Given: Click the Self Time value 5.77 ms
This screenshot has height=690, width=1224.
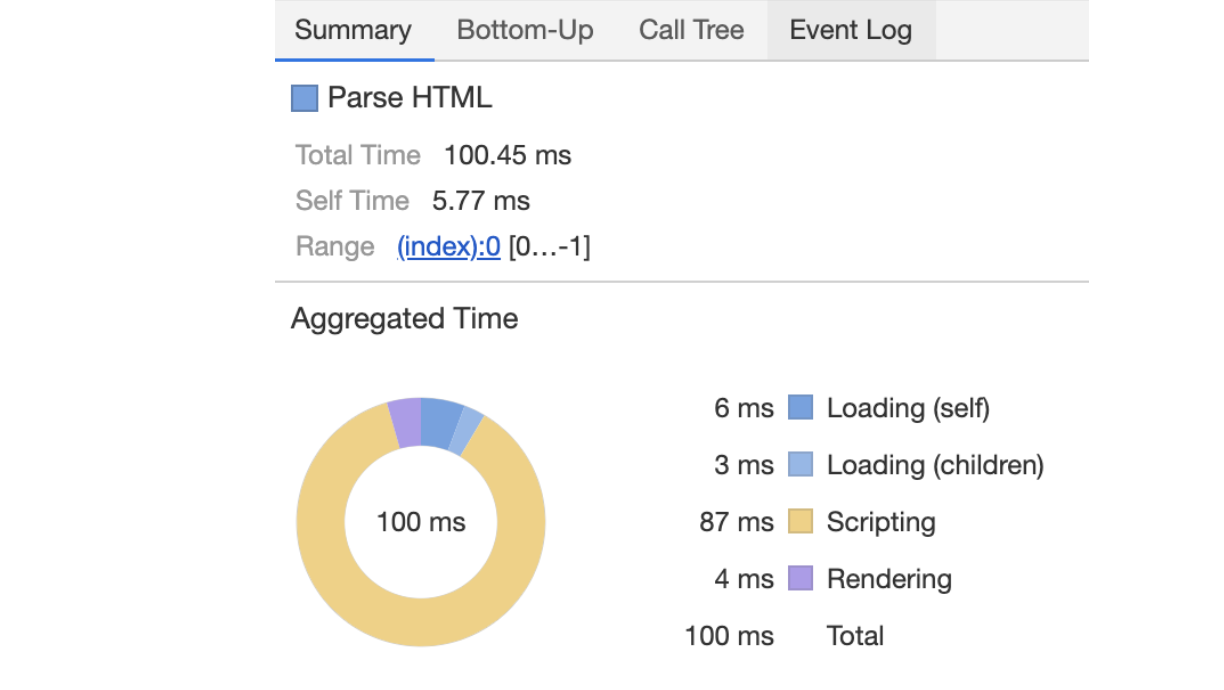Looking at the screenshot, I should (481, 201).
